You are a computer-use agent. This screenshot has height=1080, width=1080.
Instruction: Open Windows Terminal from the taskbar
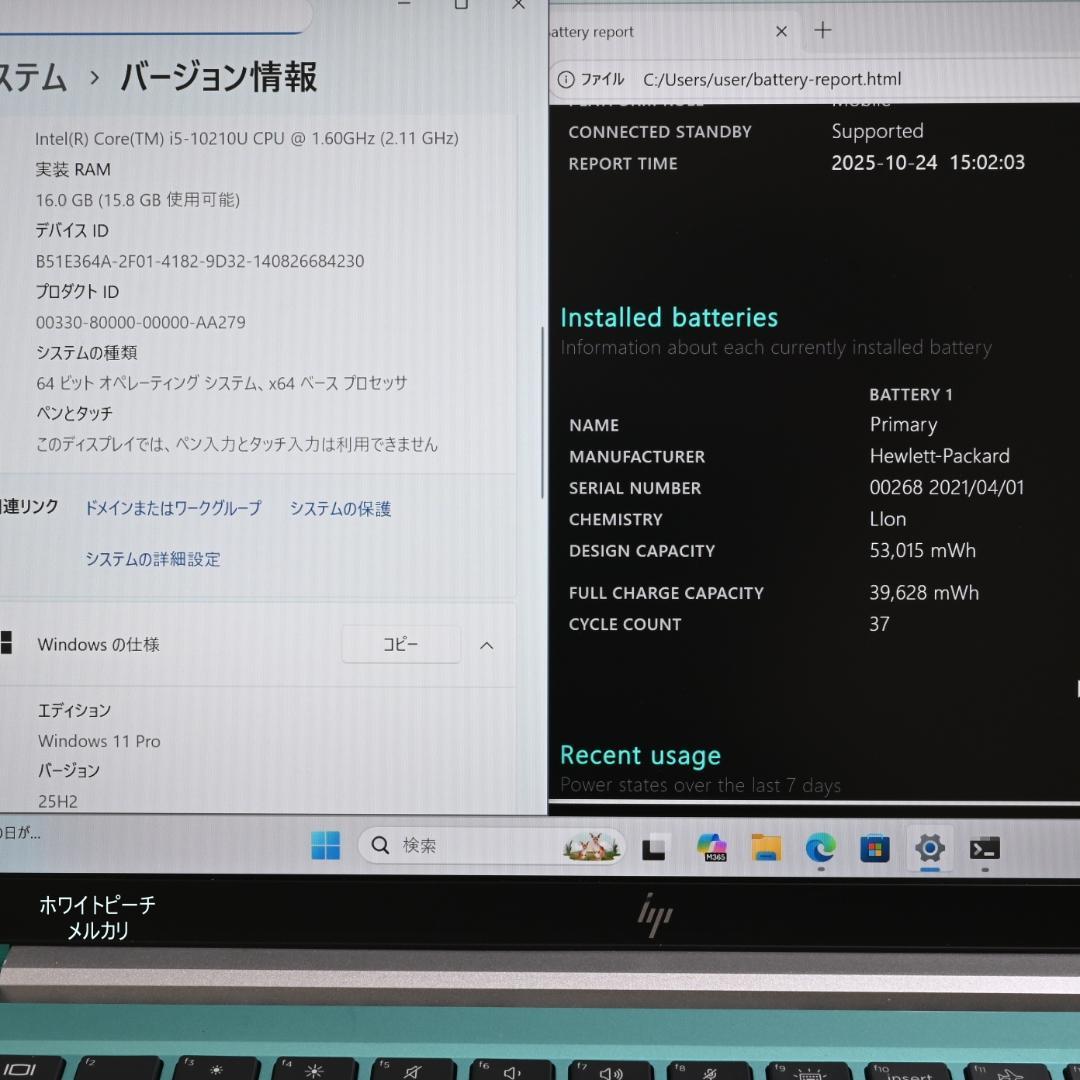984,848
